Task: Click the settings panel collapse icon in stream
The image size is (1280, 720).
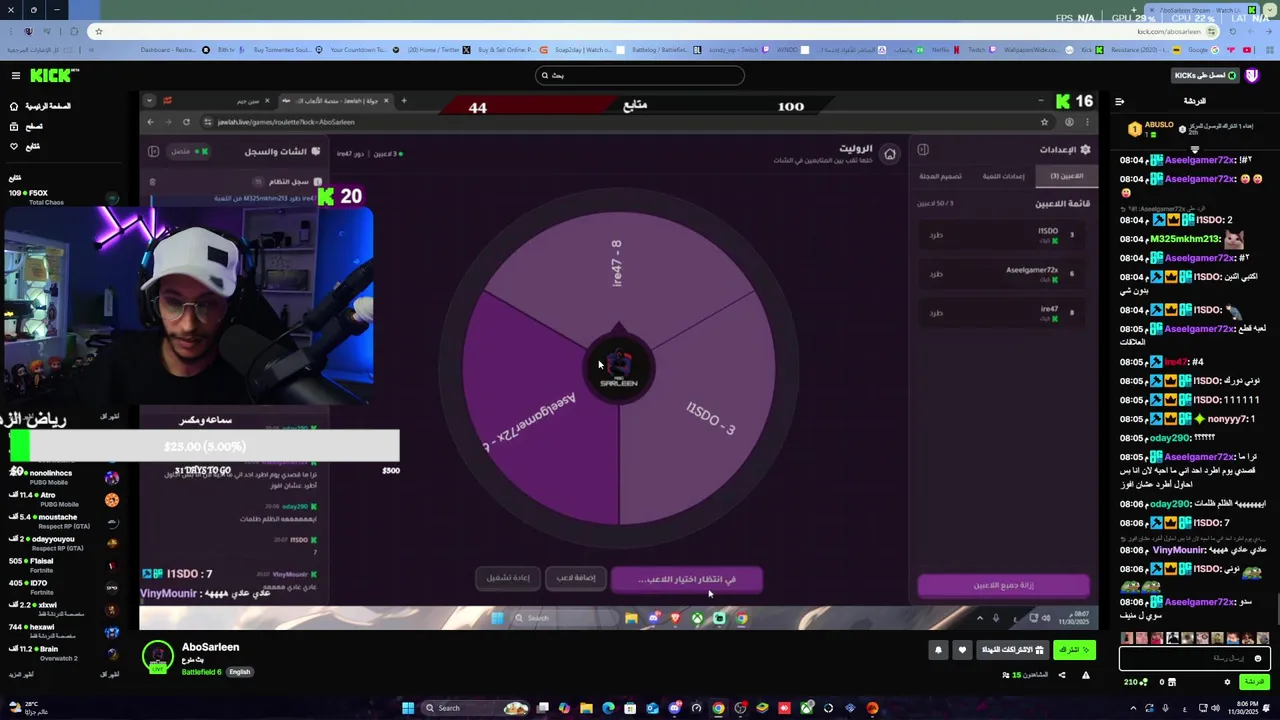Action: [x=923, y=150]
